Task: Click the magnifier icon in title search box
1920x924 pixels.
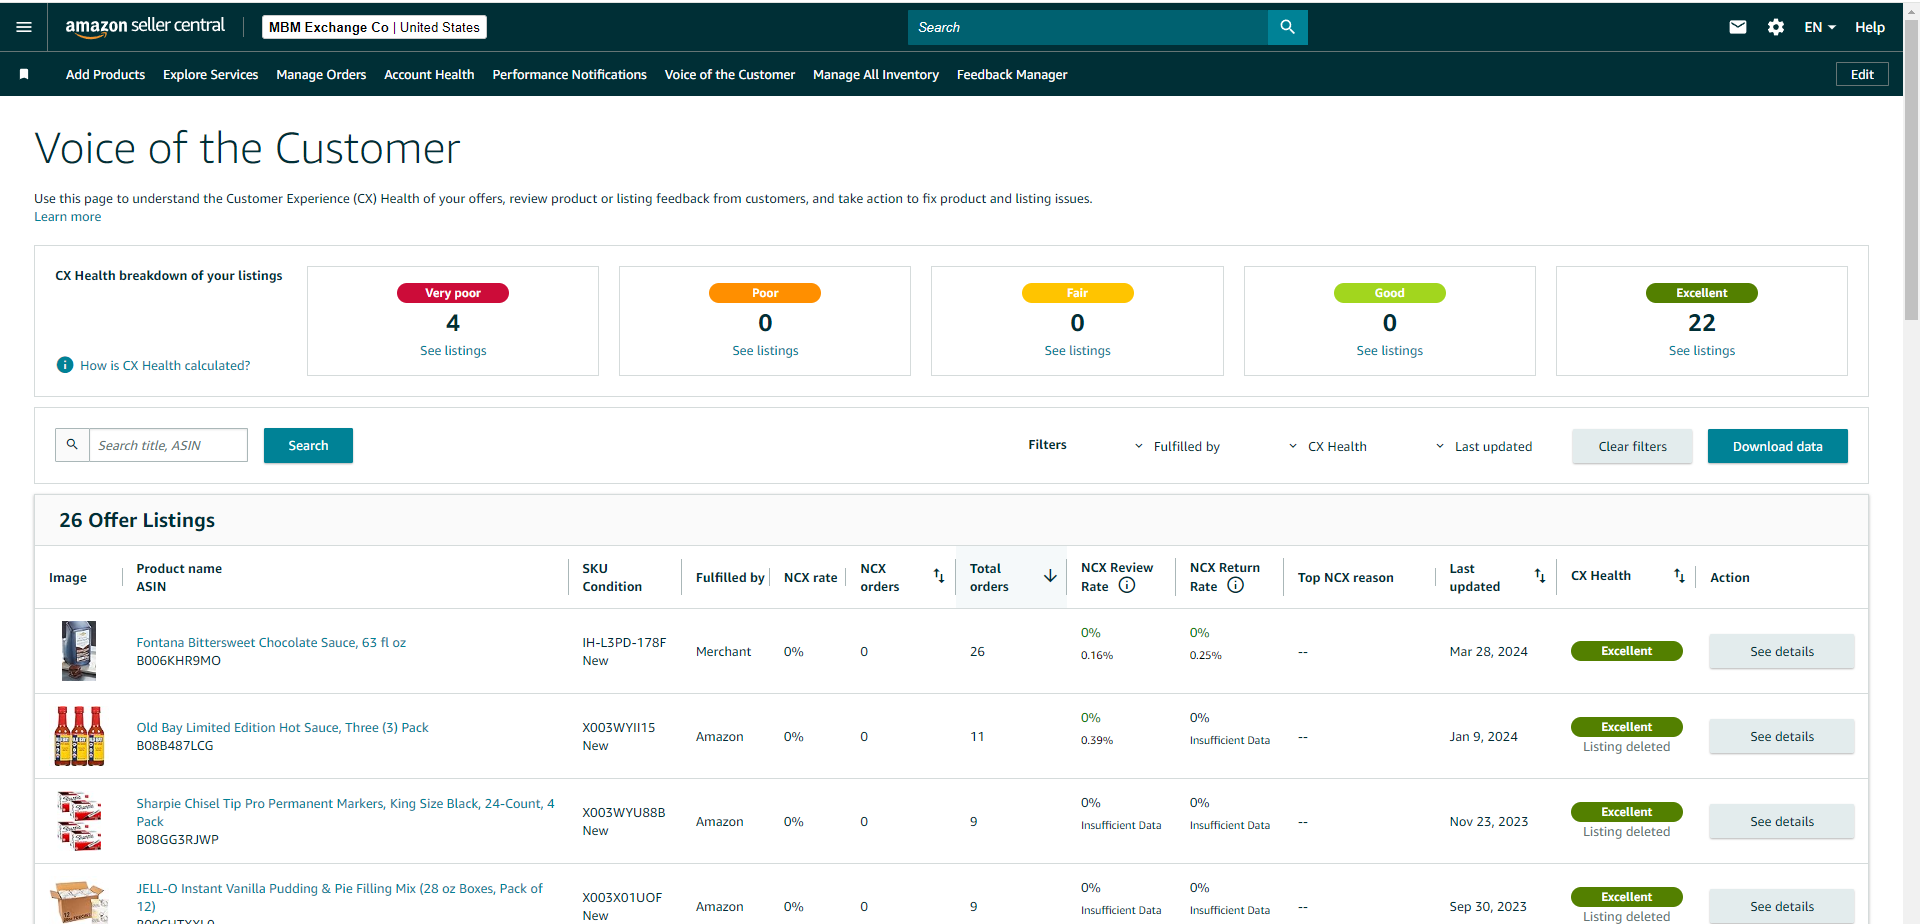Action: point(72,445)
